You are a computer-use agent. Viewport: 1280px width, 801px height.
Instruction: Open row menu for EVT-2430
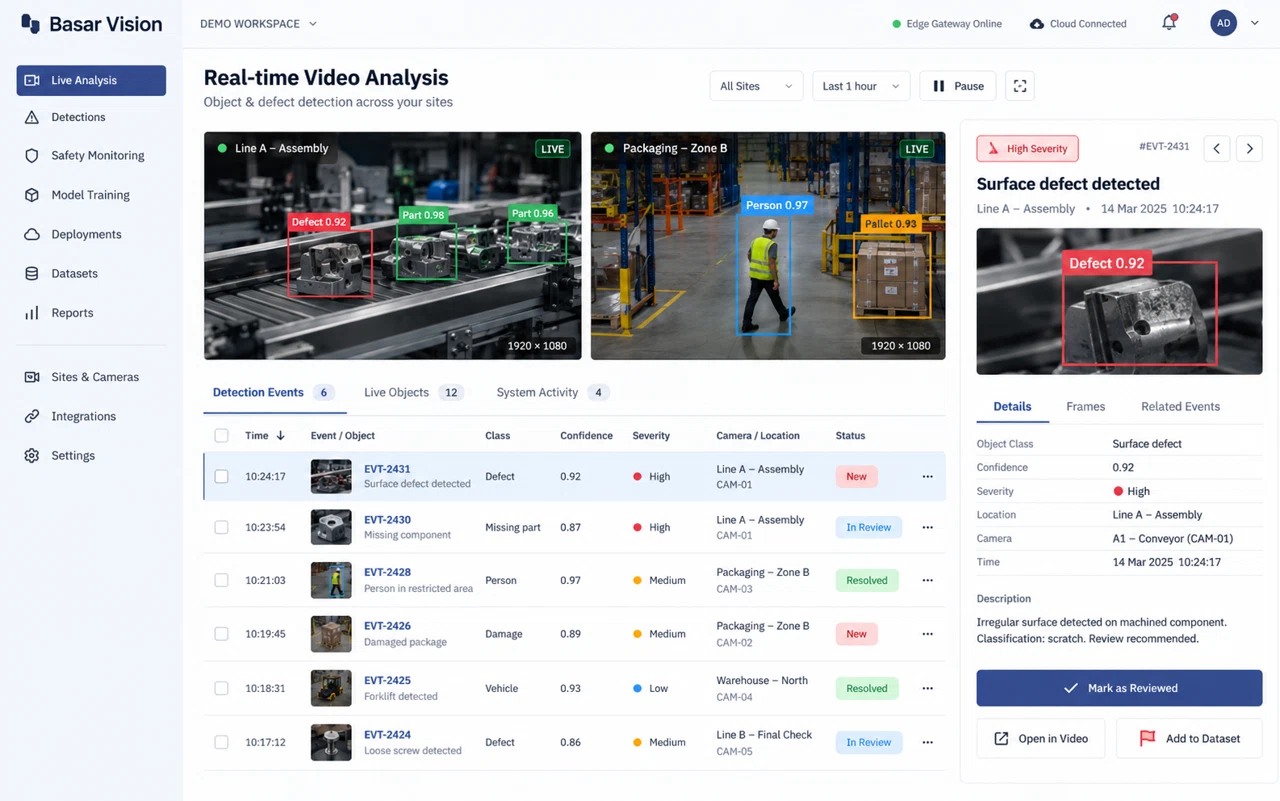tap(927, 527)
